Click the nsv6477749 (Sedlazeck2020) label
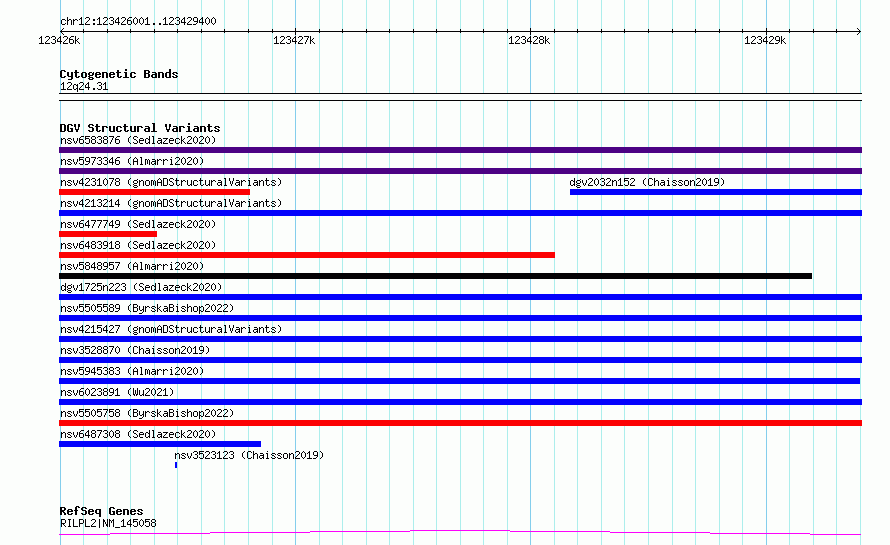 click(138, 224)
